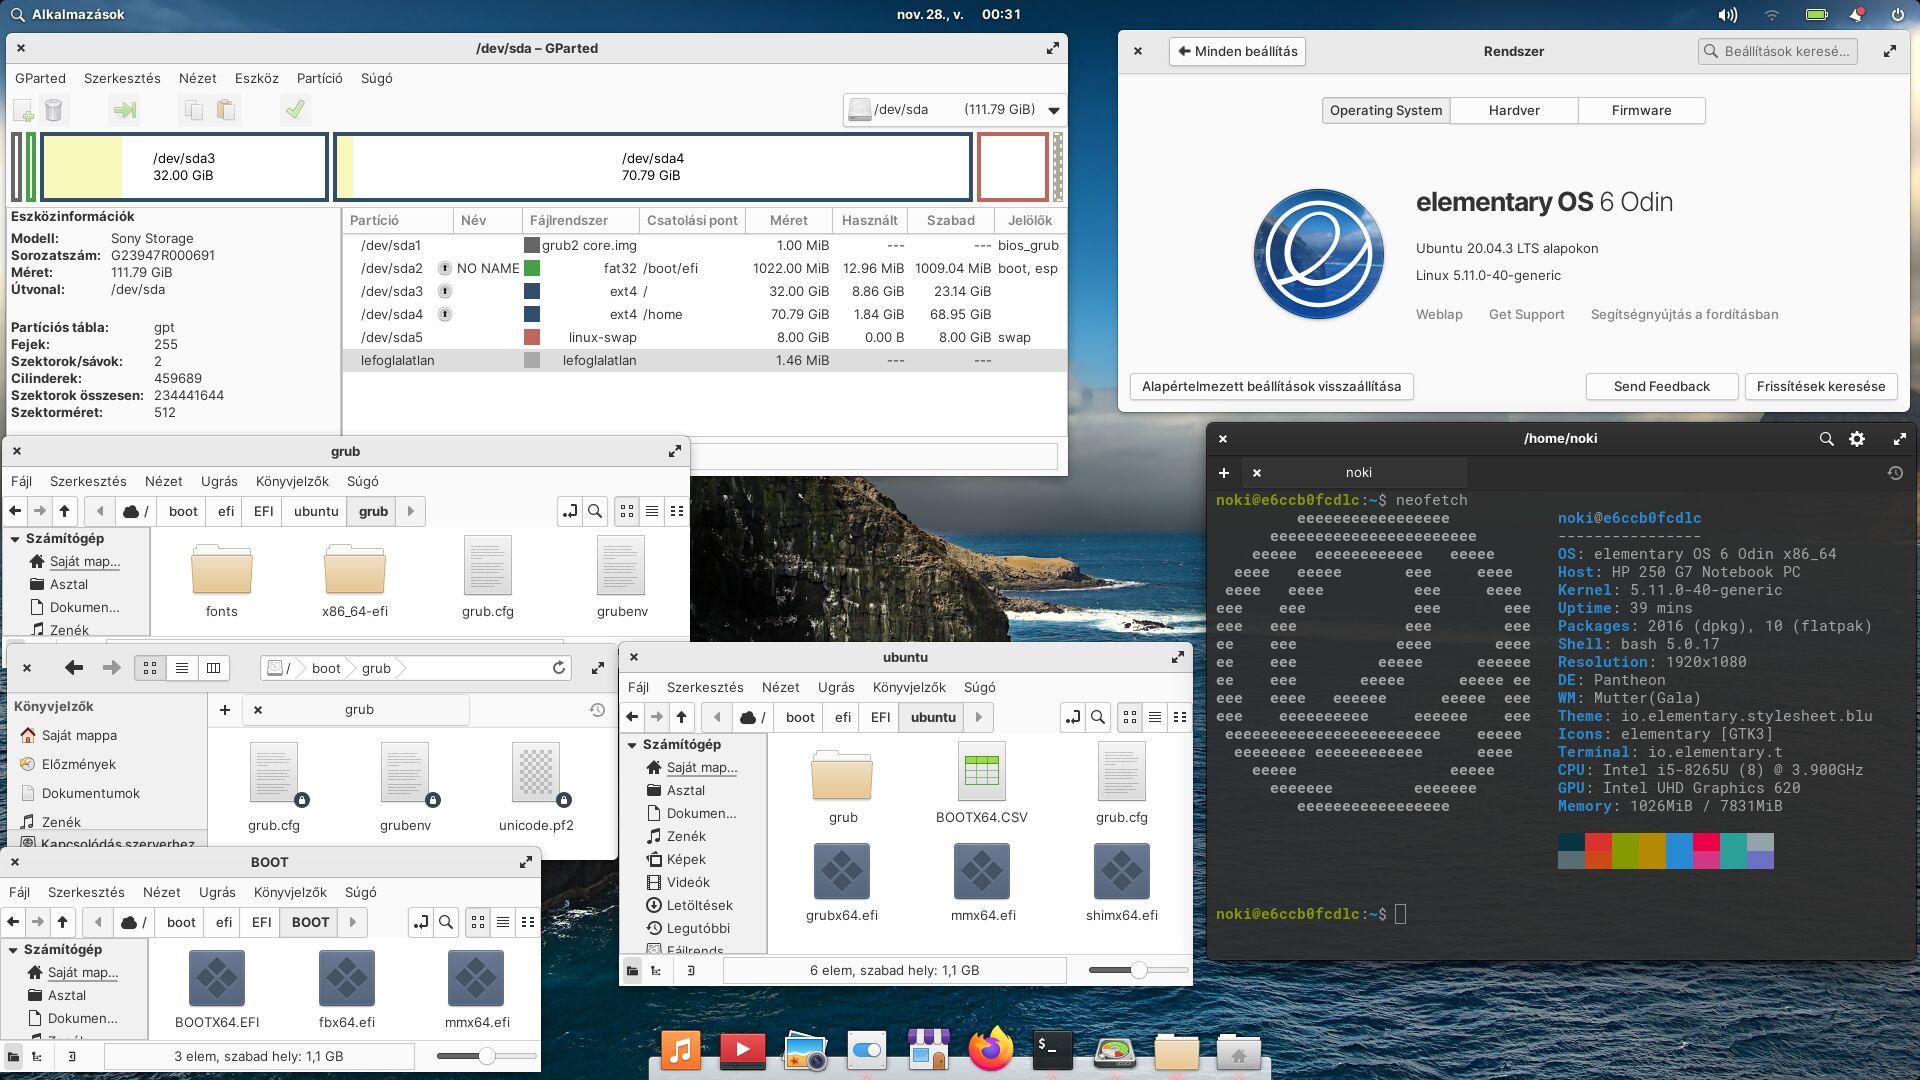Adjust the zoom slider in BOOT window
Viewport: 1920px width, 1080px height.
click(x=486, y=1056)
